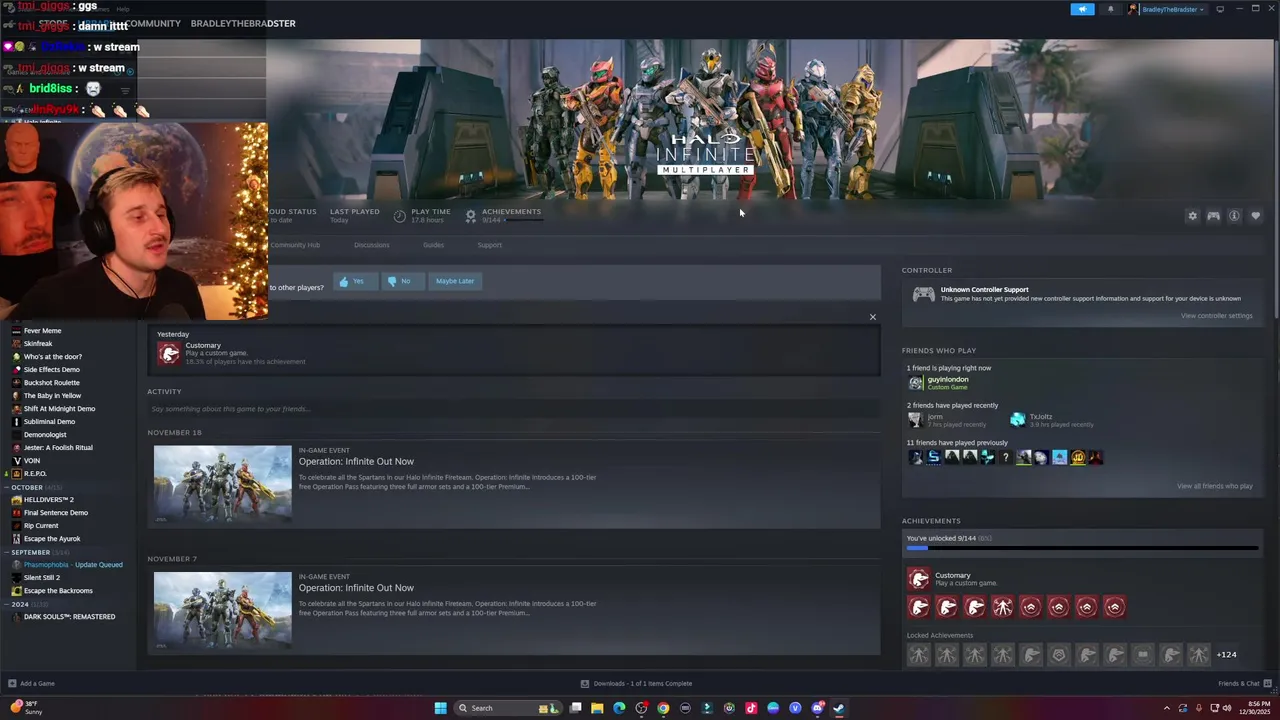Open Chrome from the taskbar
1280x720 pixels.
(663, 708)
